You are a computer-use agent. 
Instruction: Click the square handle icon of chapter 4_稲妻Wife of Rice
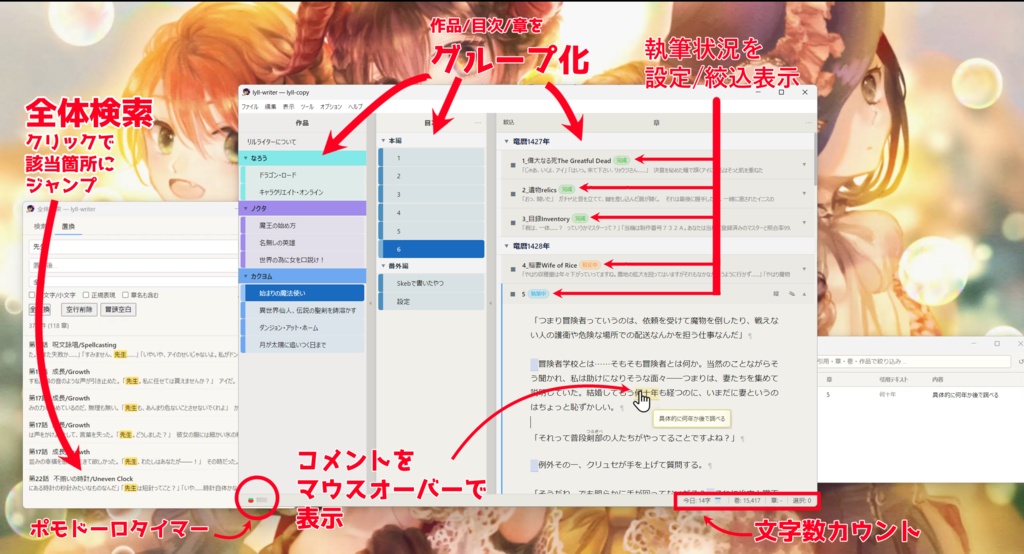pyautogui.click(x=513, y=270)
